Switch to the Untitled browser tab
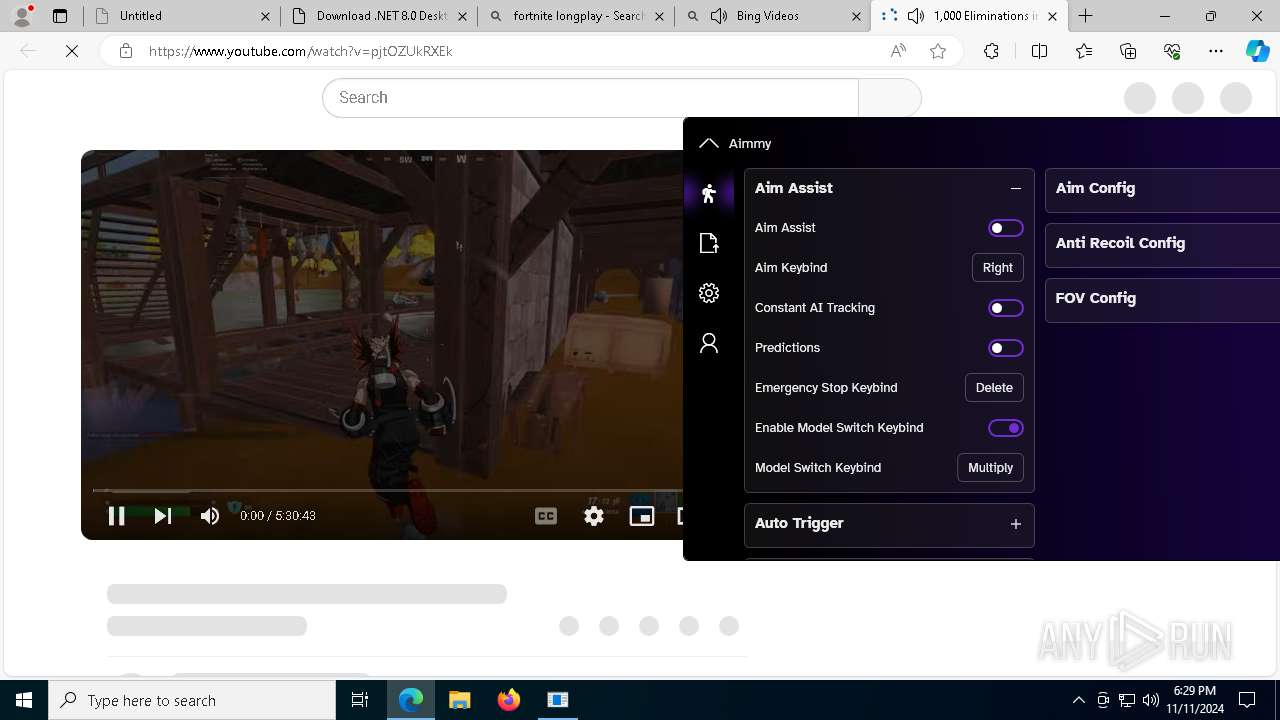This screenshot has height=720, width=1280. click(x=180, y=16)
